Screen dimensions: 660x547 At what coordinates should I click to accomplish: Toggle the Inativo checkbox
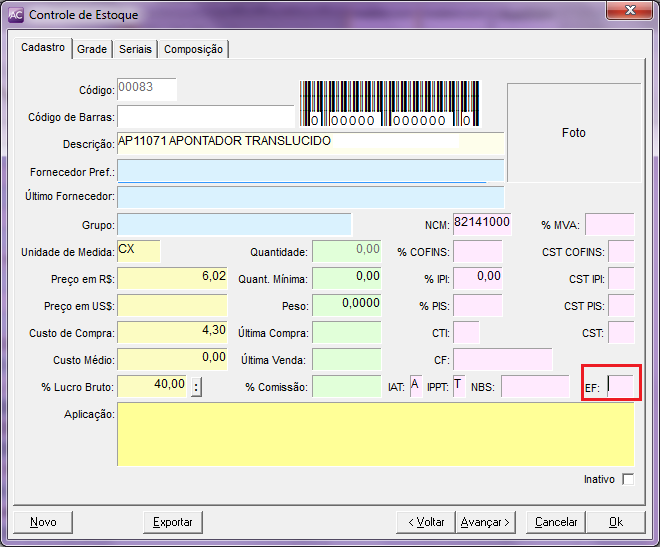click(x=628, y=479)
